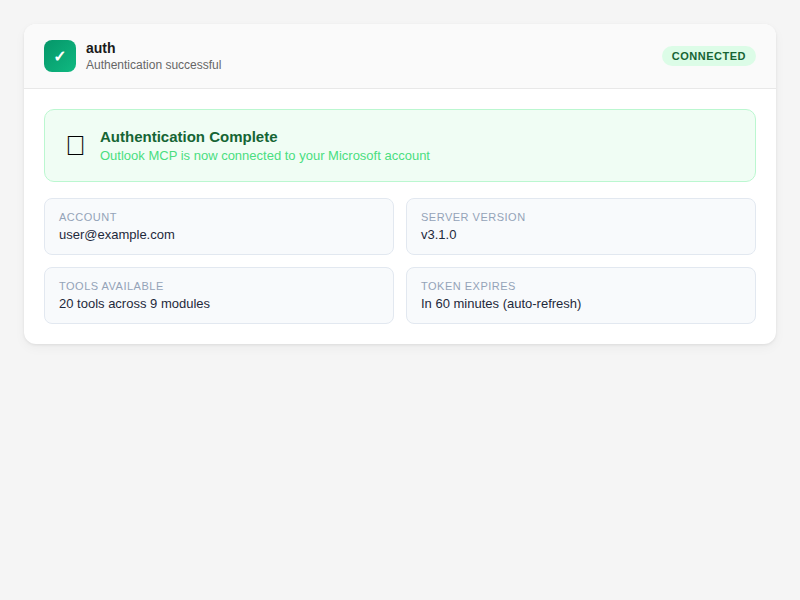This screenshot has height=600, width=800.
Task: Click the user@example.com account email
Action: pyautogui.click(x=116, y=234)
